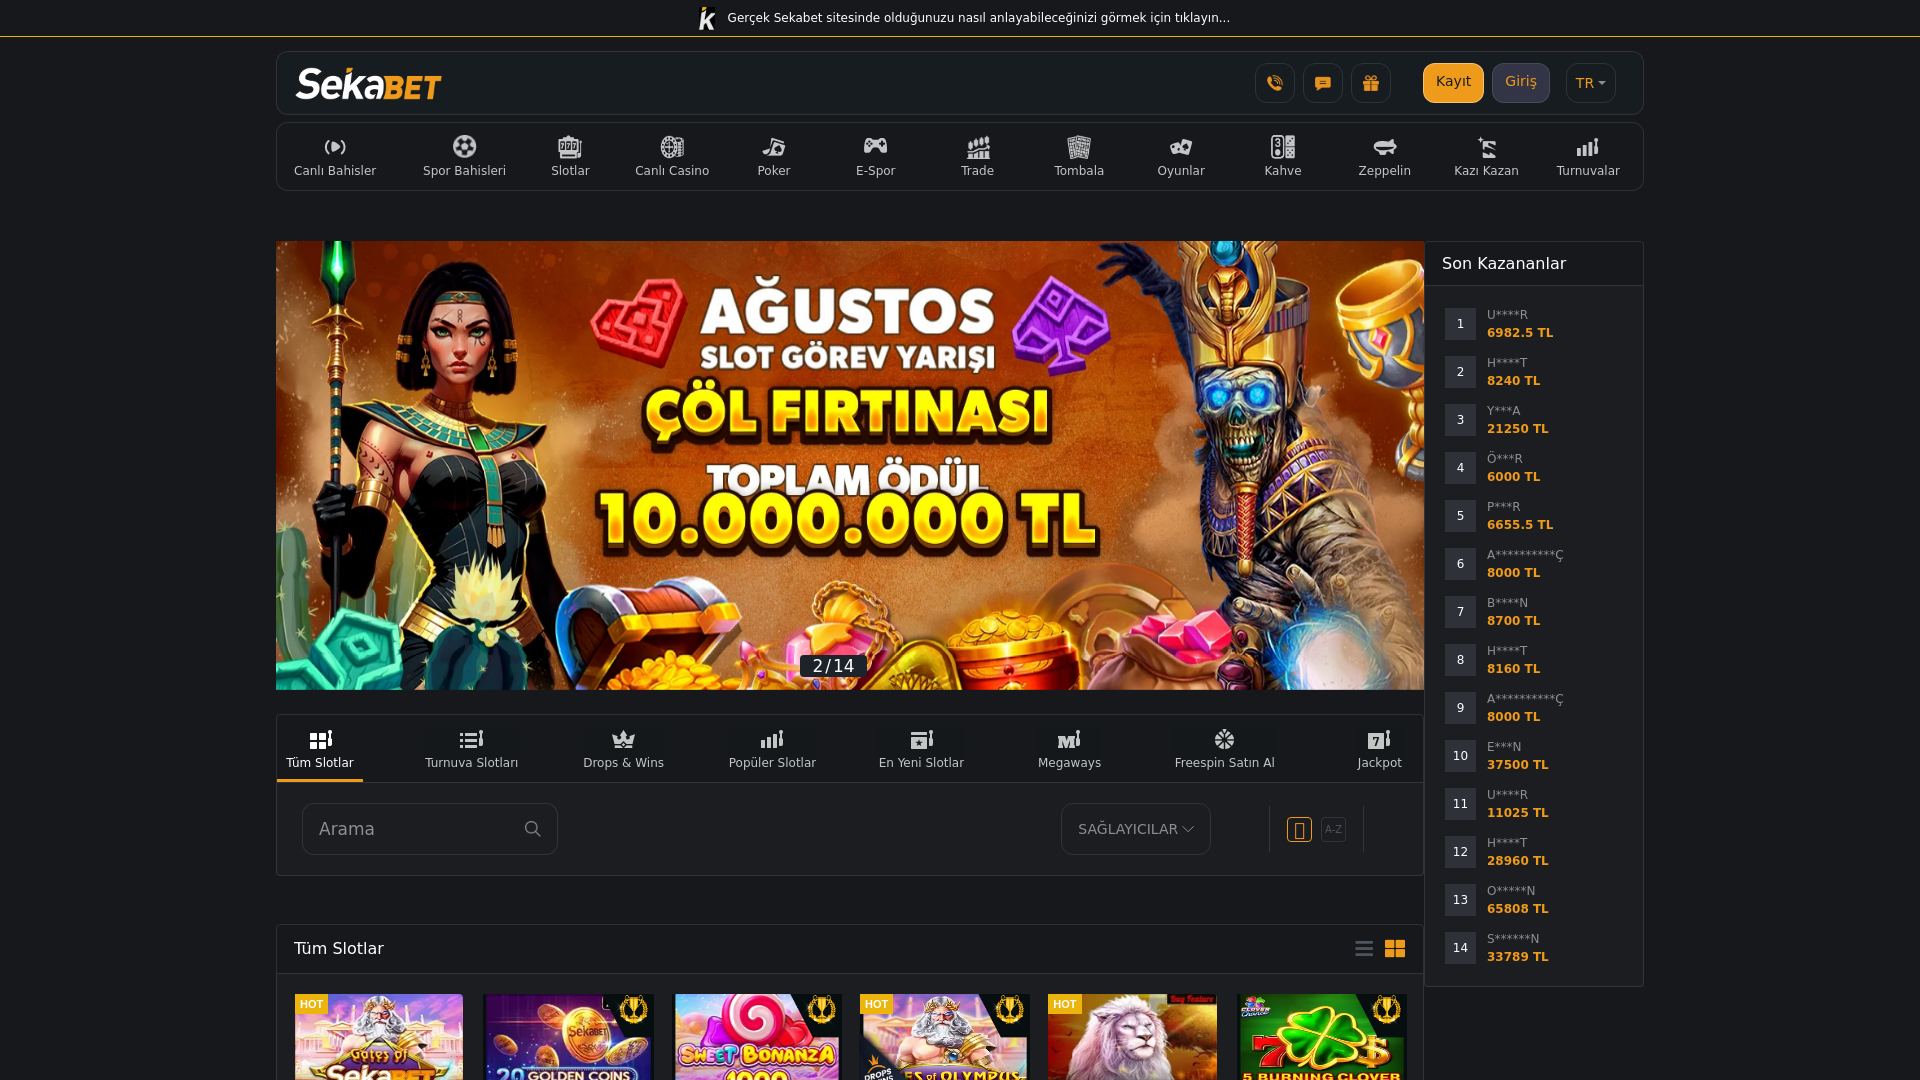The width and height of the screenshot is (1920, 1080).
Task: Click winner row 3 with 21250 TL
Action: click(1534, 420)
